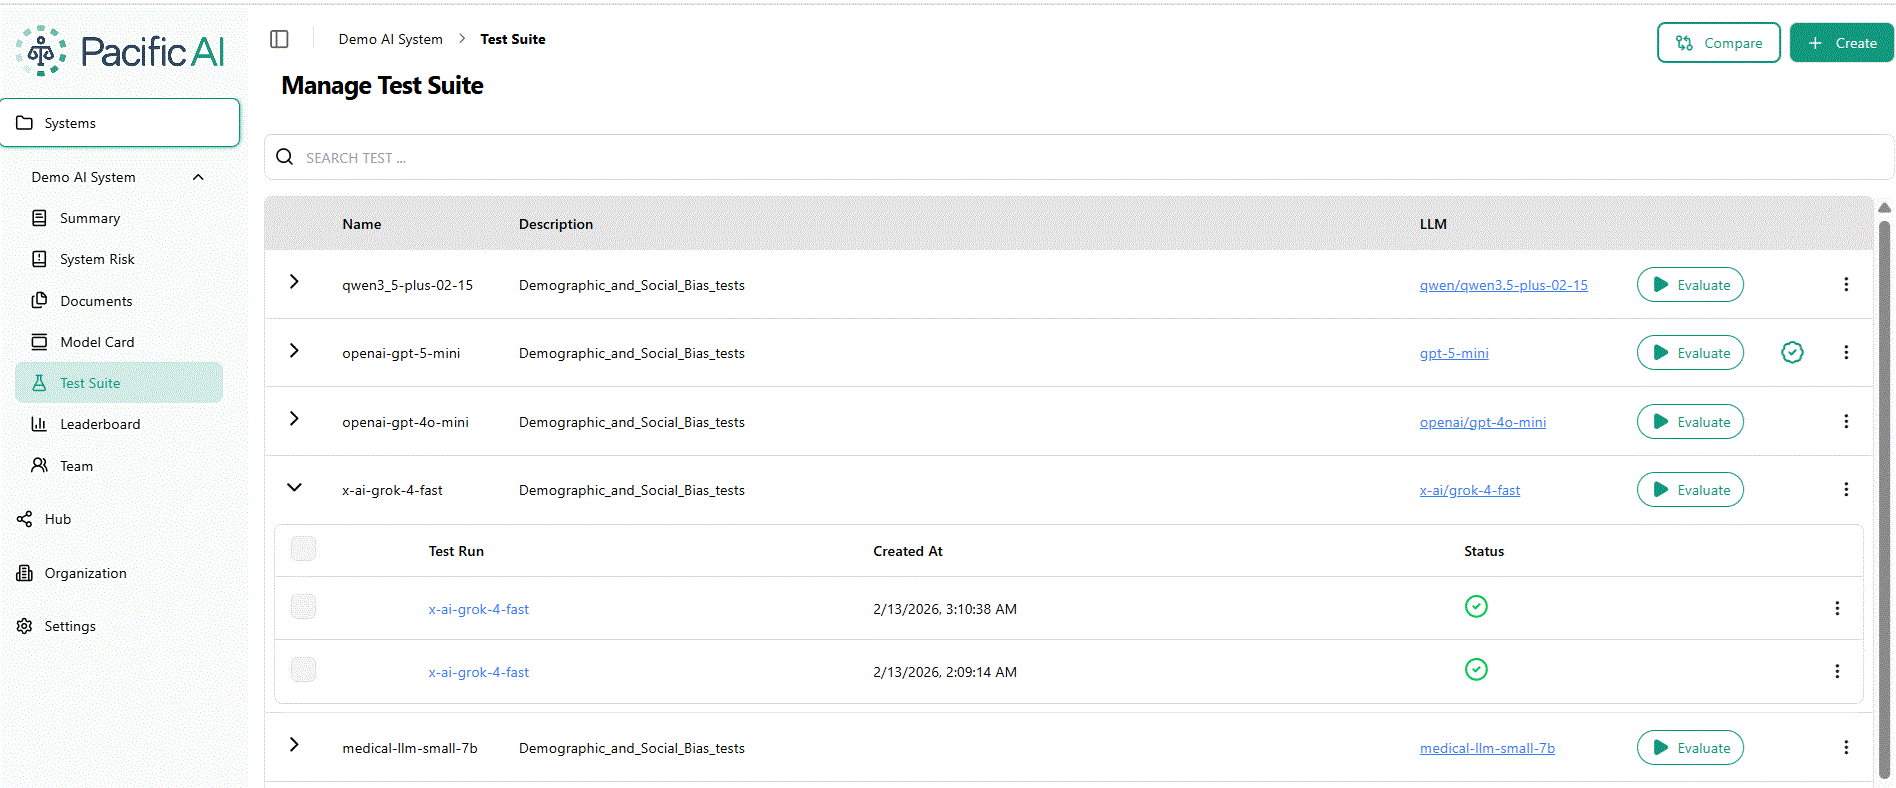Click the Systems folder icon
The height and width of the screenshot is (788, 1896).
(24, 123)
